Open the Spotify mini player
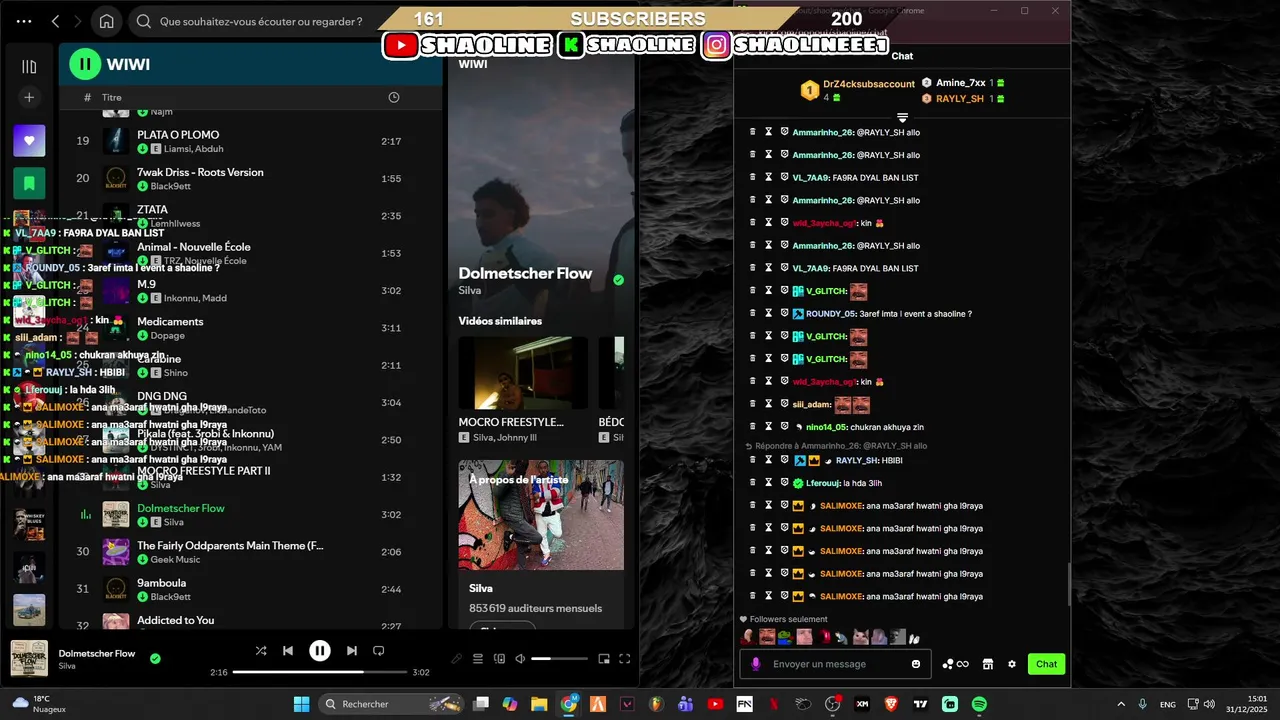The image size is (1280, 720). tap(603, 659)
